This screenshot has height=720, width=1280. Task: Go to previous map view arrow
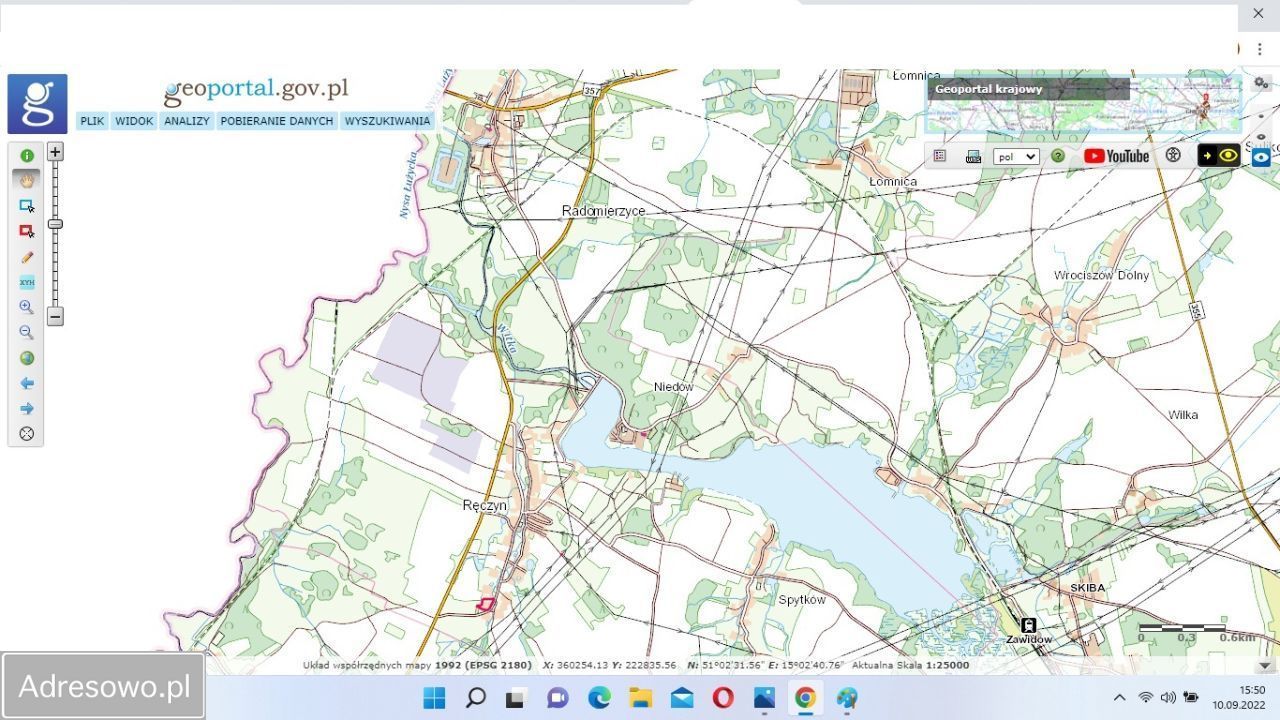27,383
